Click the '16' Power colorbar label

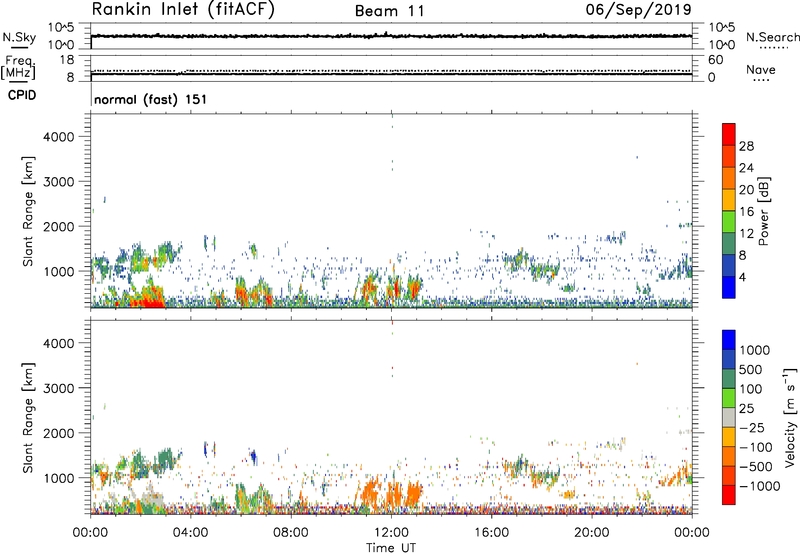coord(746,212)
